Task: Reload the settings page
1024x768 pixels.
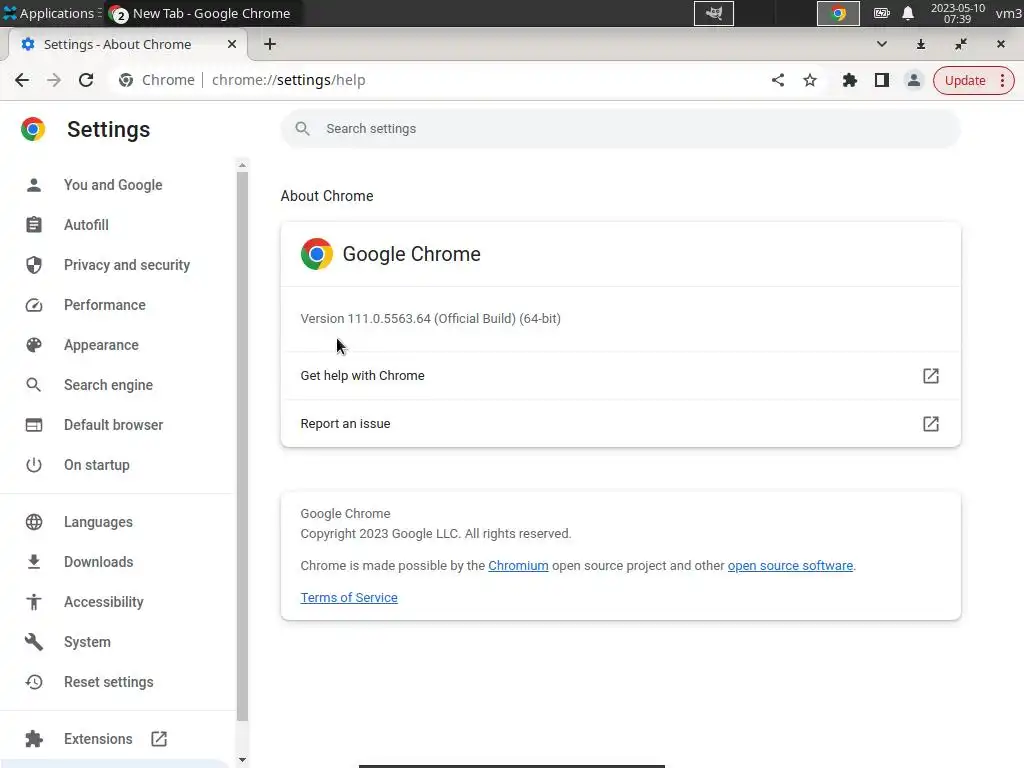Action: click(x=86, y=80)
